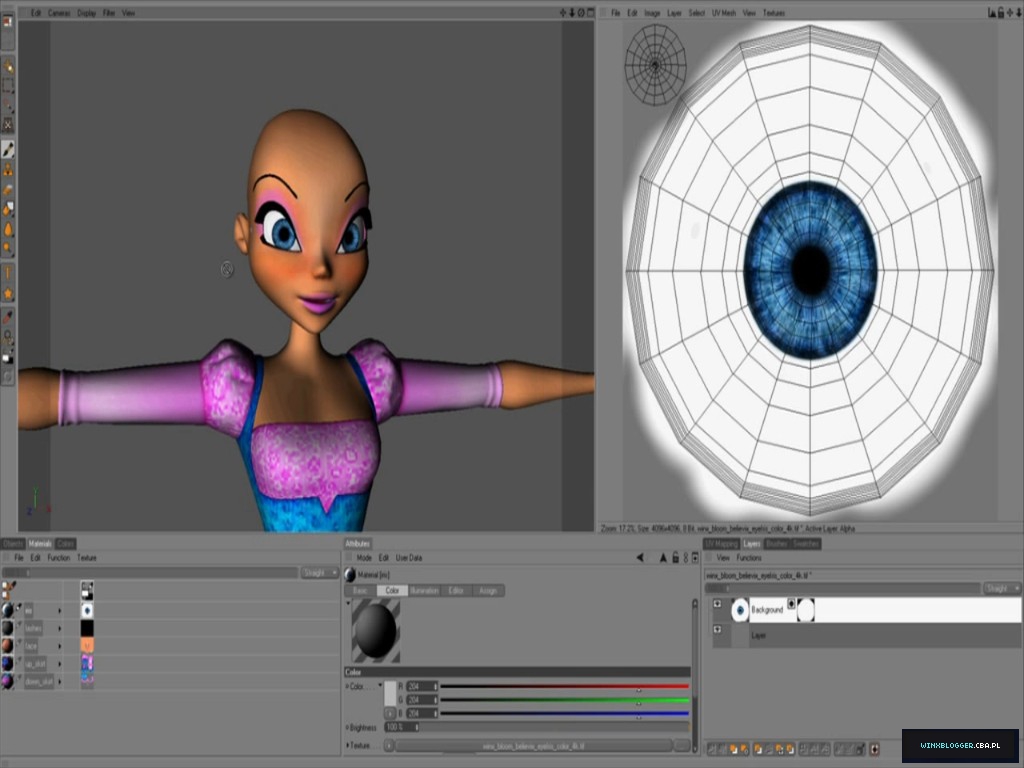Image resolution: width=1024 pixels, height=768 pixels.
Task: Click the foreground/background color swap icon
Action: coord(8,358)
